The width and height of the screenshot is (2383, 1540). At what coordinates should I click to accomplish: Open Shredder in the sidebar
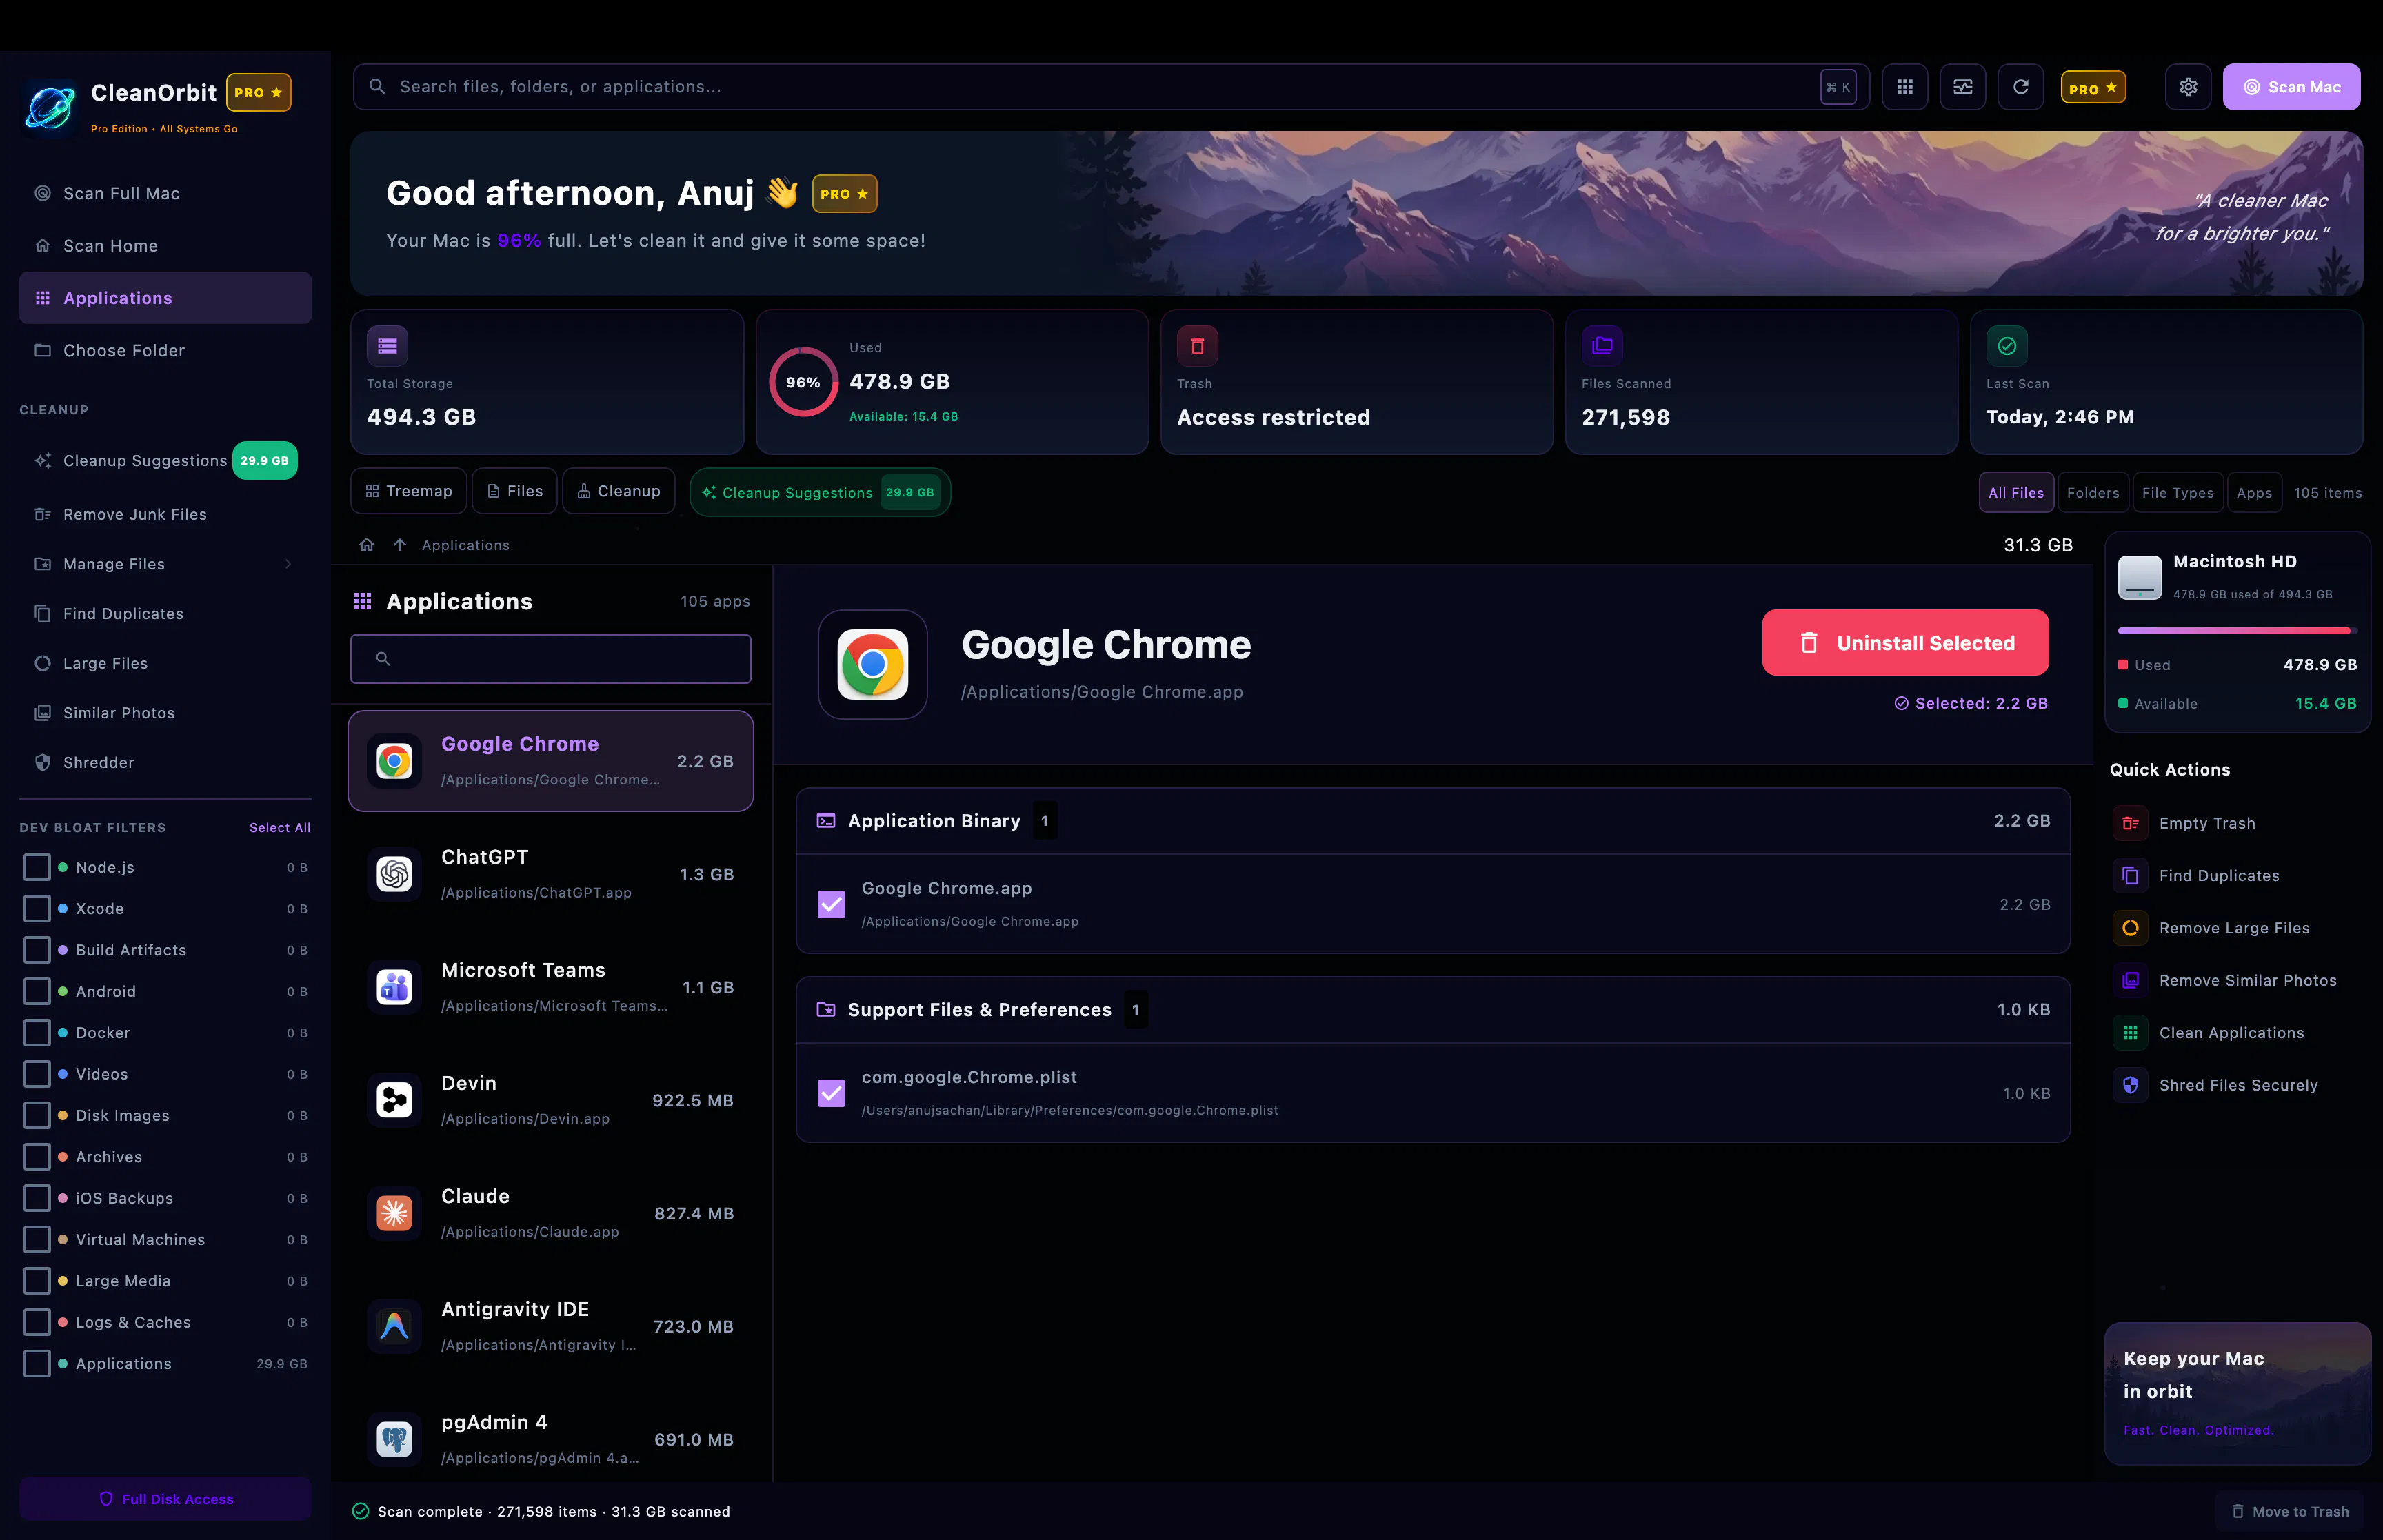click(165, 762)
